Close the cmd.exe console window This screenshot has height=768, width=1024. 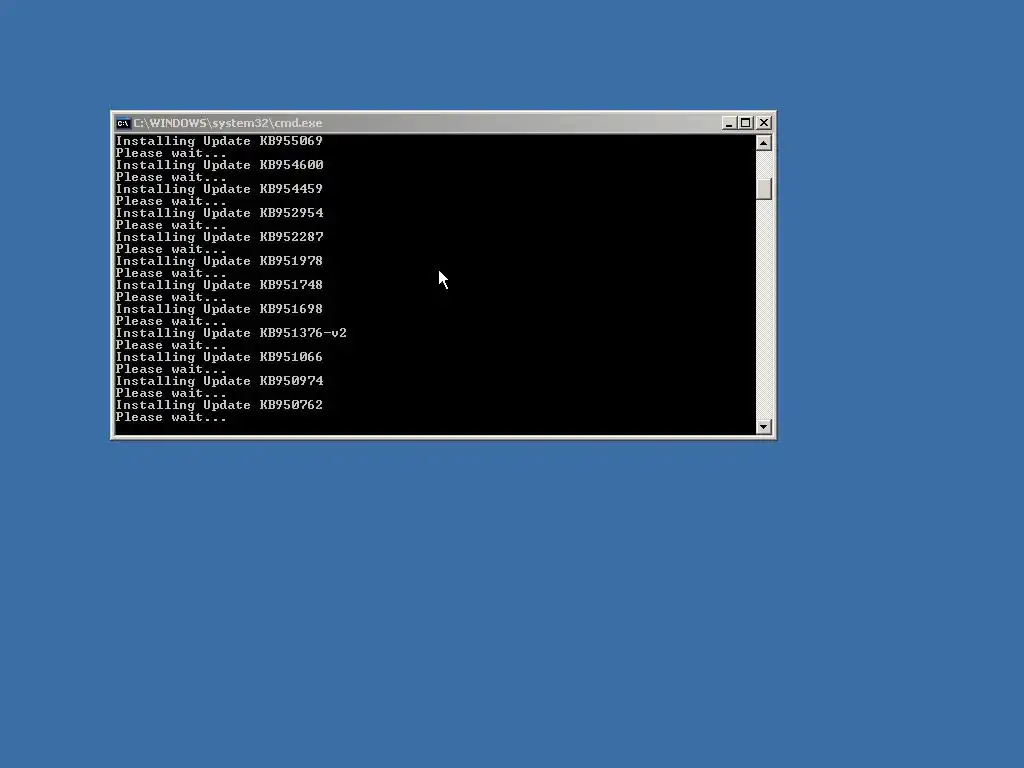pyautogui.click(x=764, y=123)
